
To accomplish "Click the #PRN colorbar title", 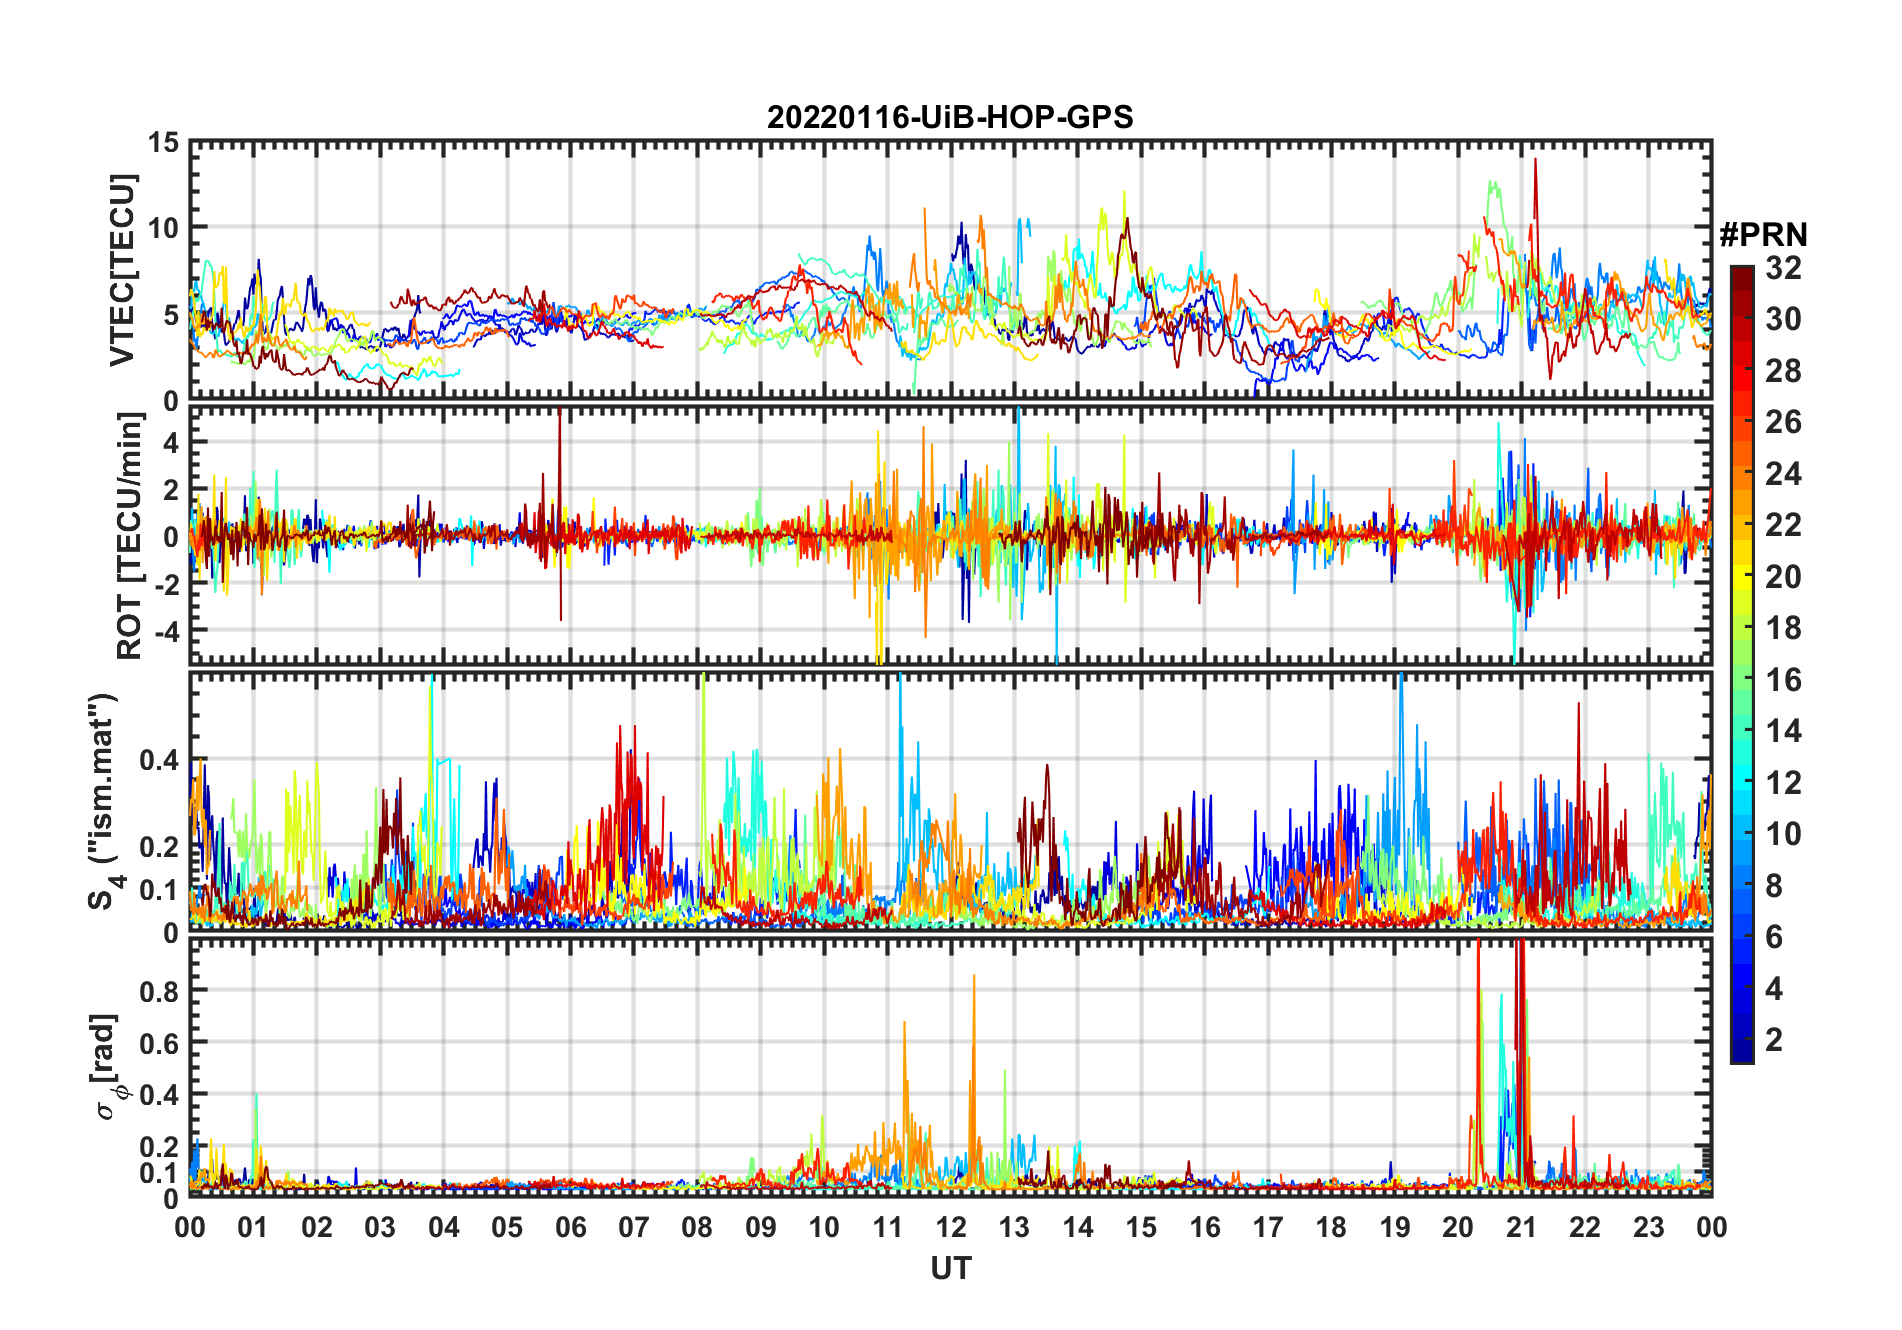I will click(1763, 235).
